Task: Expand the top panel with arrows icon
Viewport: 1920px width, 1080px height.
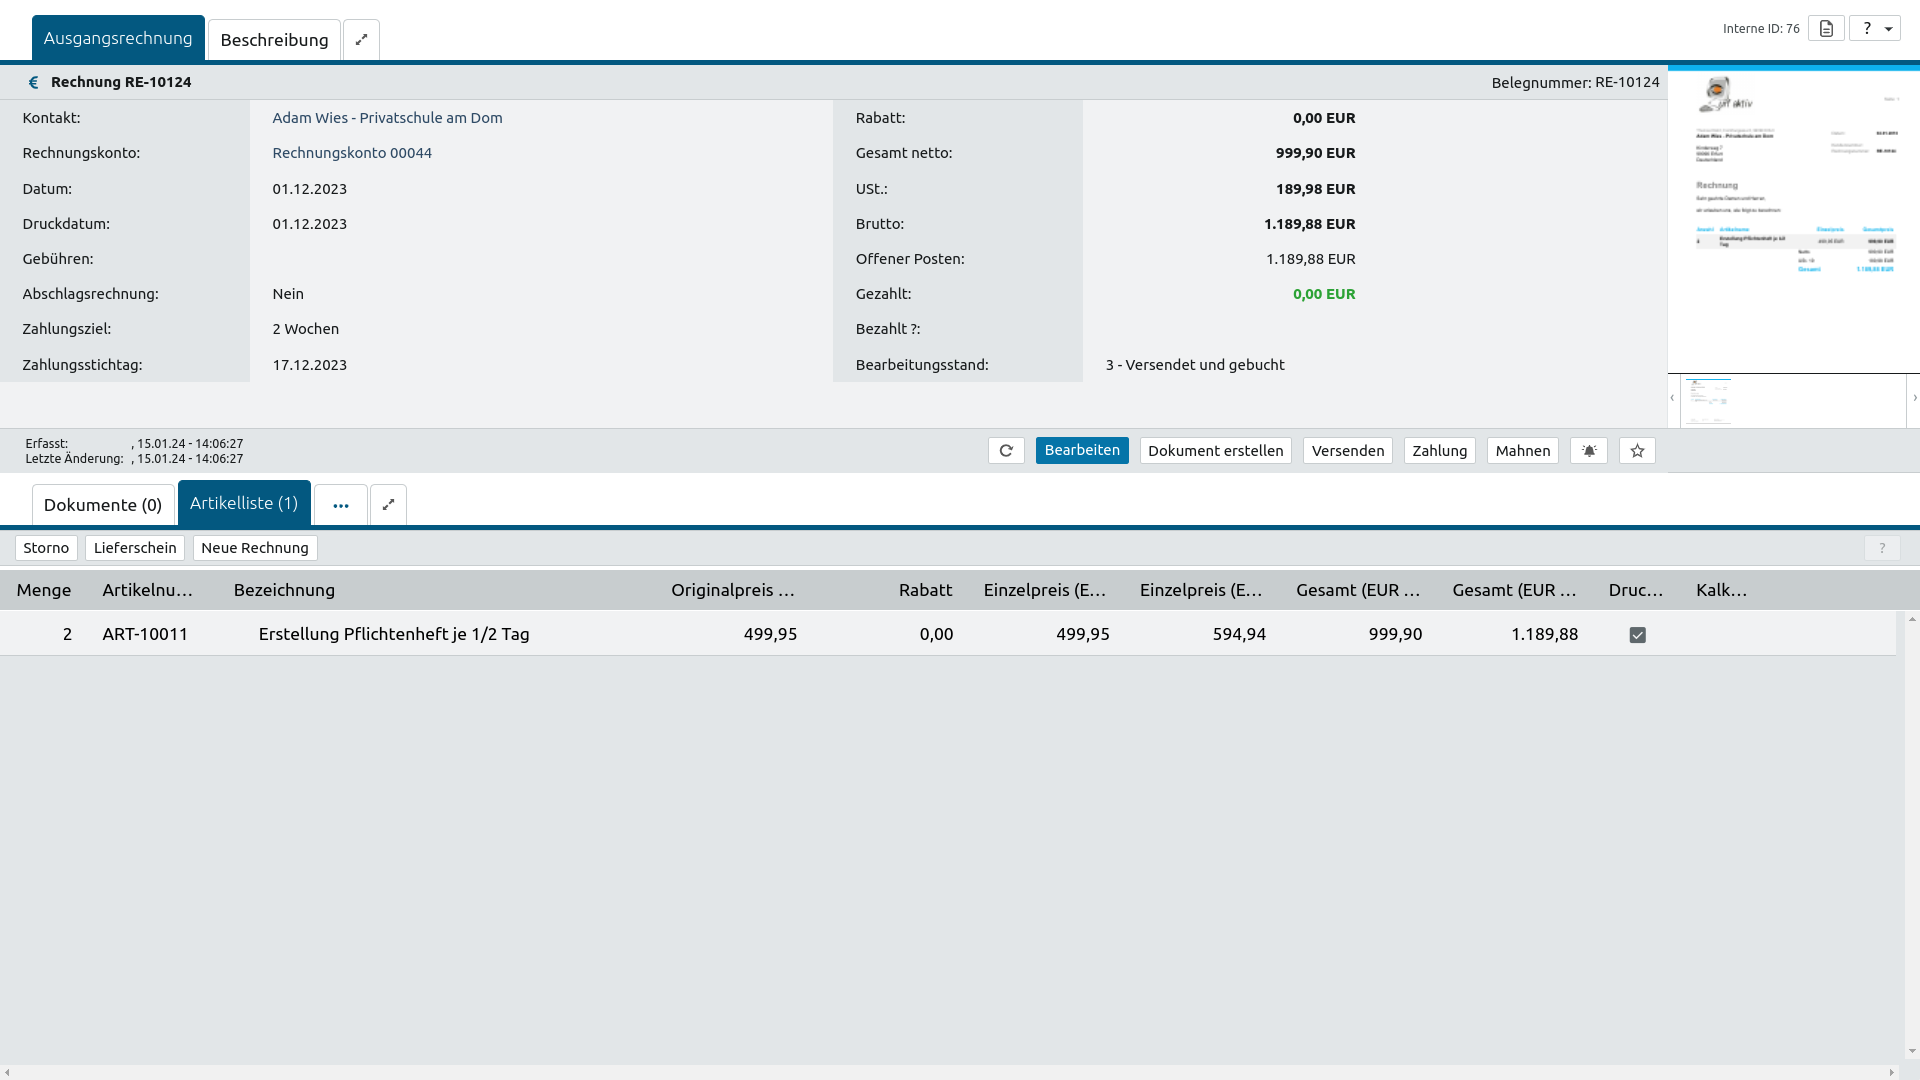Action: coord(361,40)
